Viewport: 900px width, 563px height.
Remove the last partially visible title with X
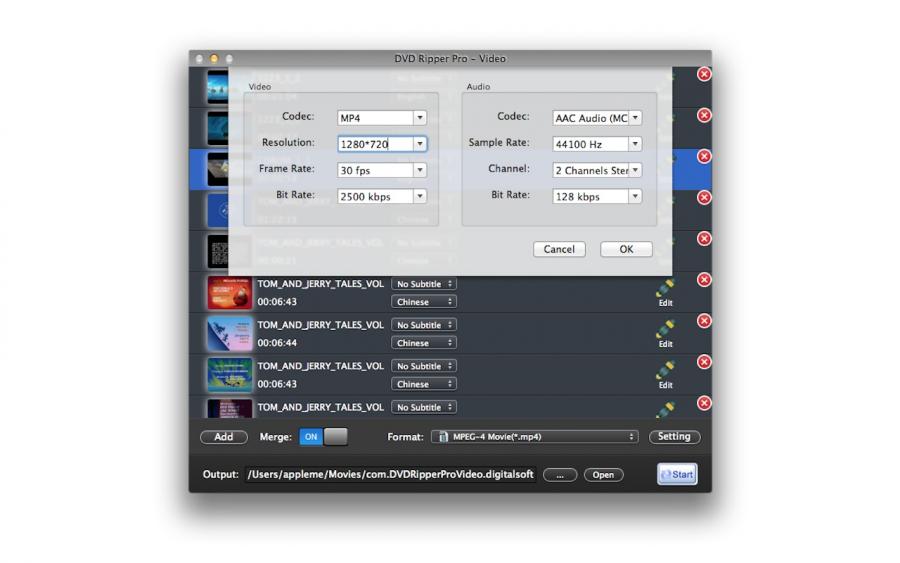(x=704, y=403)
